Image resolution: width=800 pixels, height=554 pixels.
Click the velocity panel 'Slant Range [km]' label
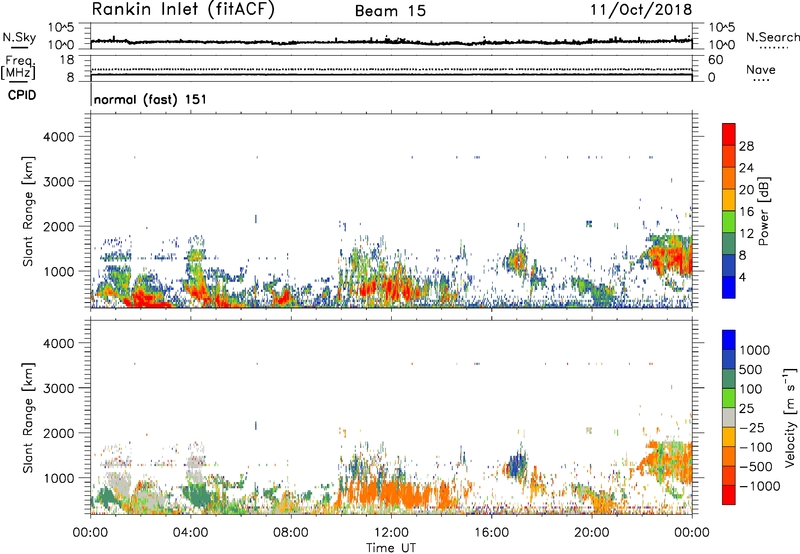coord(28,417)
